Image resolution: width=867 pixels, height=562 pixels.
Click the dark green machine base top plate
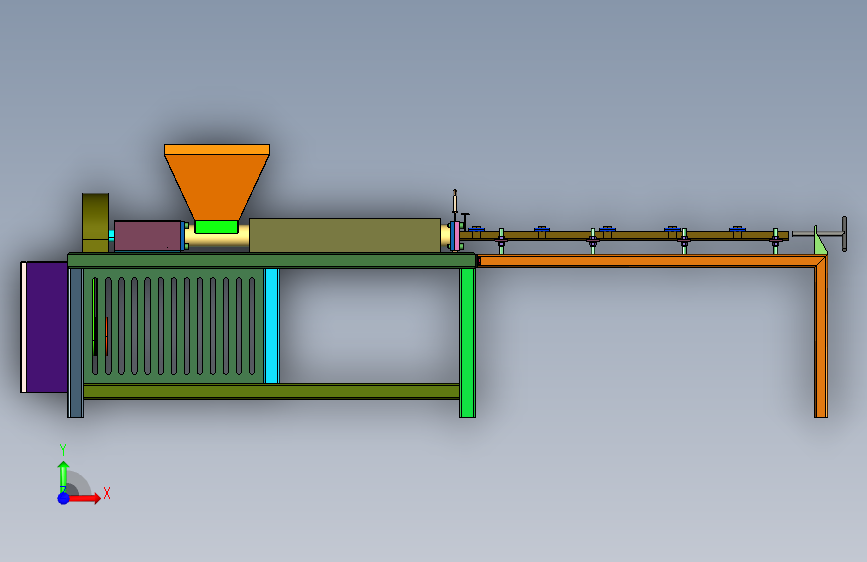(271, 261)
